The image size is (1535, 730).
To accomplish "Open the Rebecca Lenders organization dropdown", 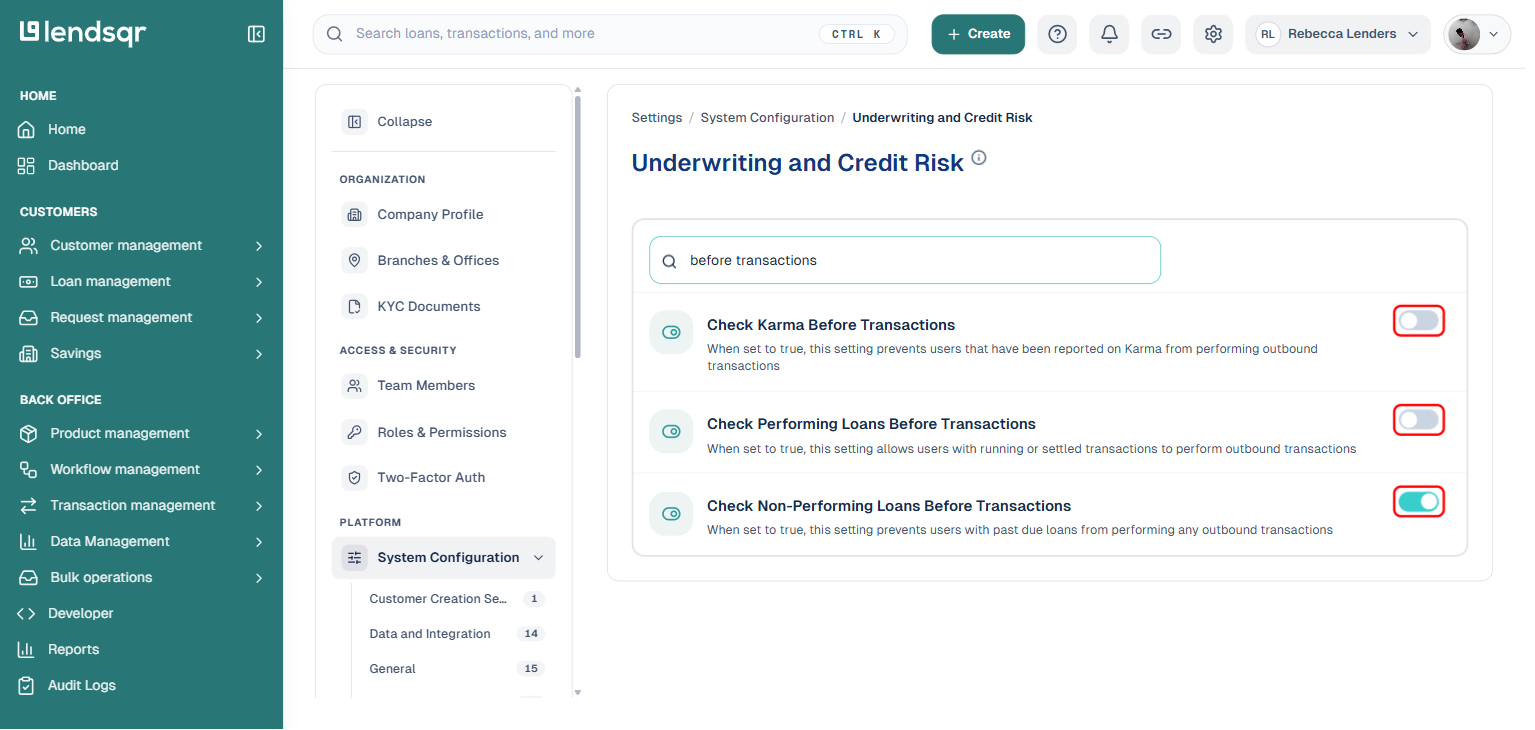I will tap(1338, 34).
